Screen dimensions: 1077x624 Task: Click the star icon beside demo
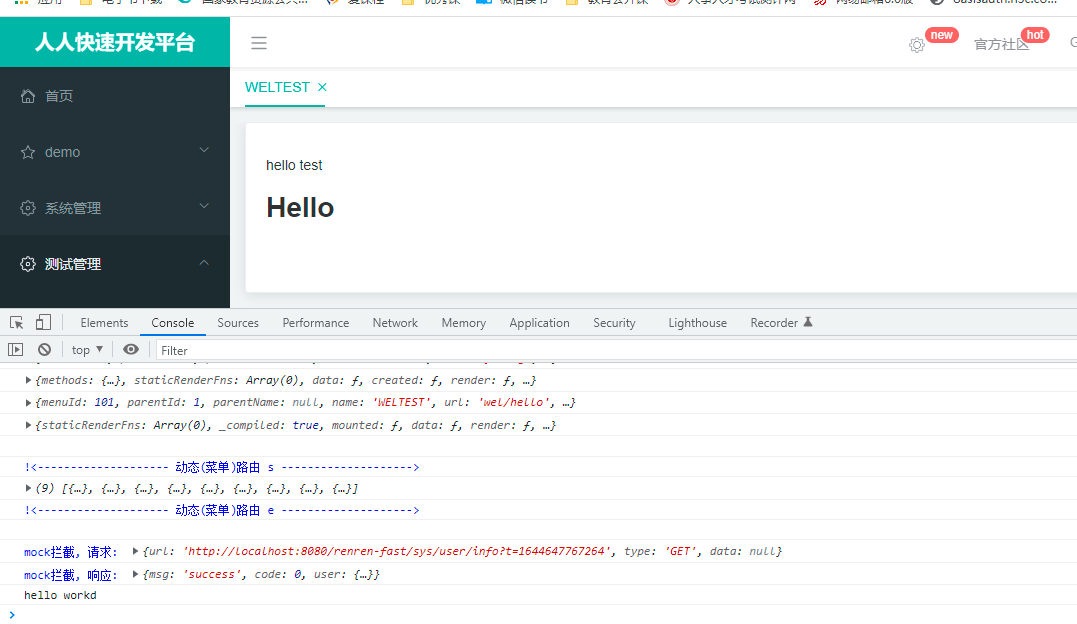(27, 153)
